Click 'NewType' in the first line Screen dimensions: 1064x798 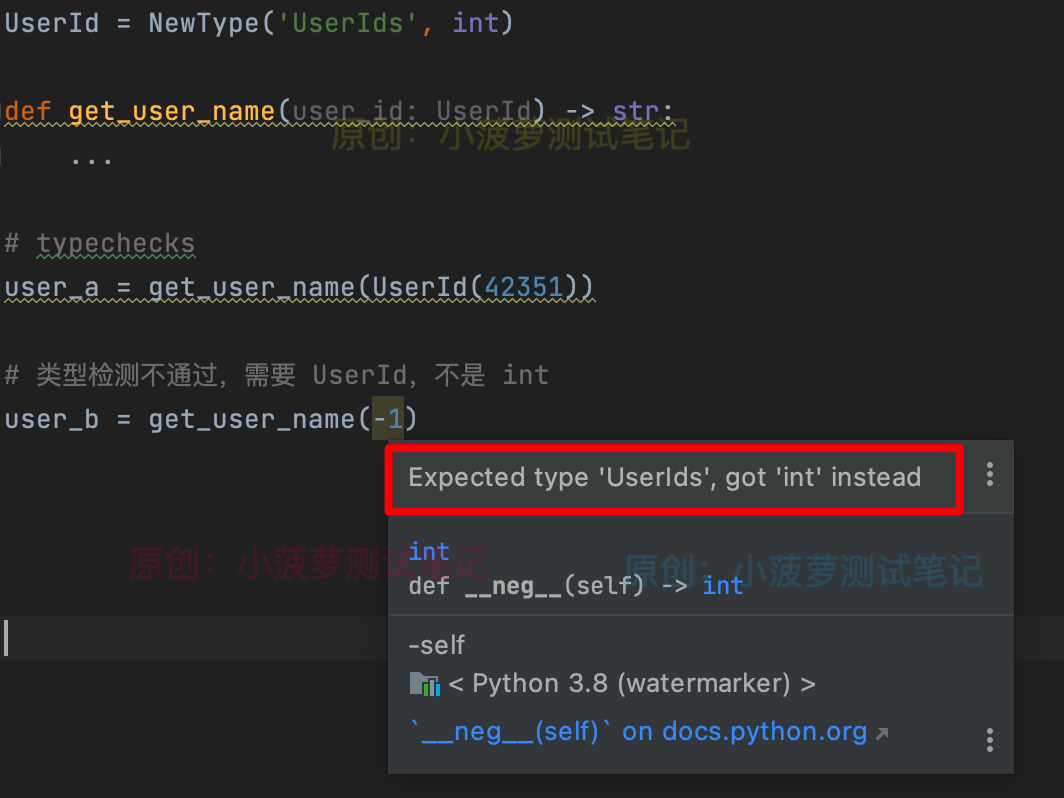(x=204, y=23)
